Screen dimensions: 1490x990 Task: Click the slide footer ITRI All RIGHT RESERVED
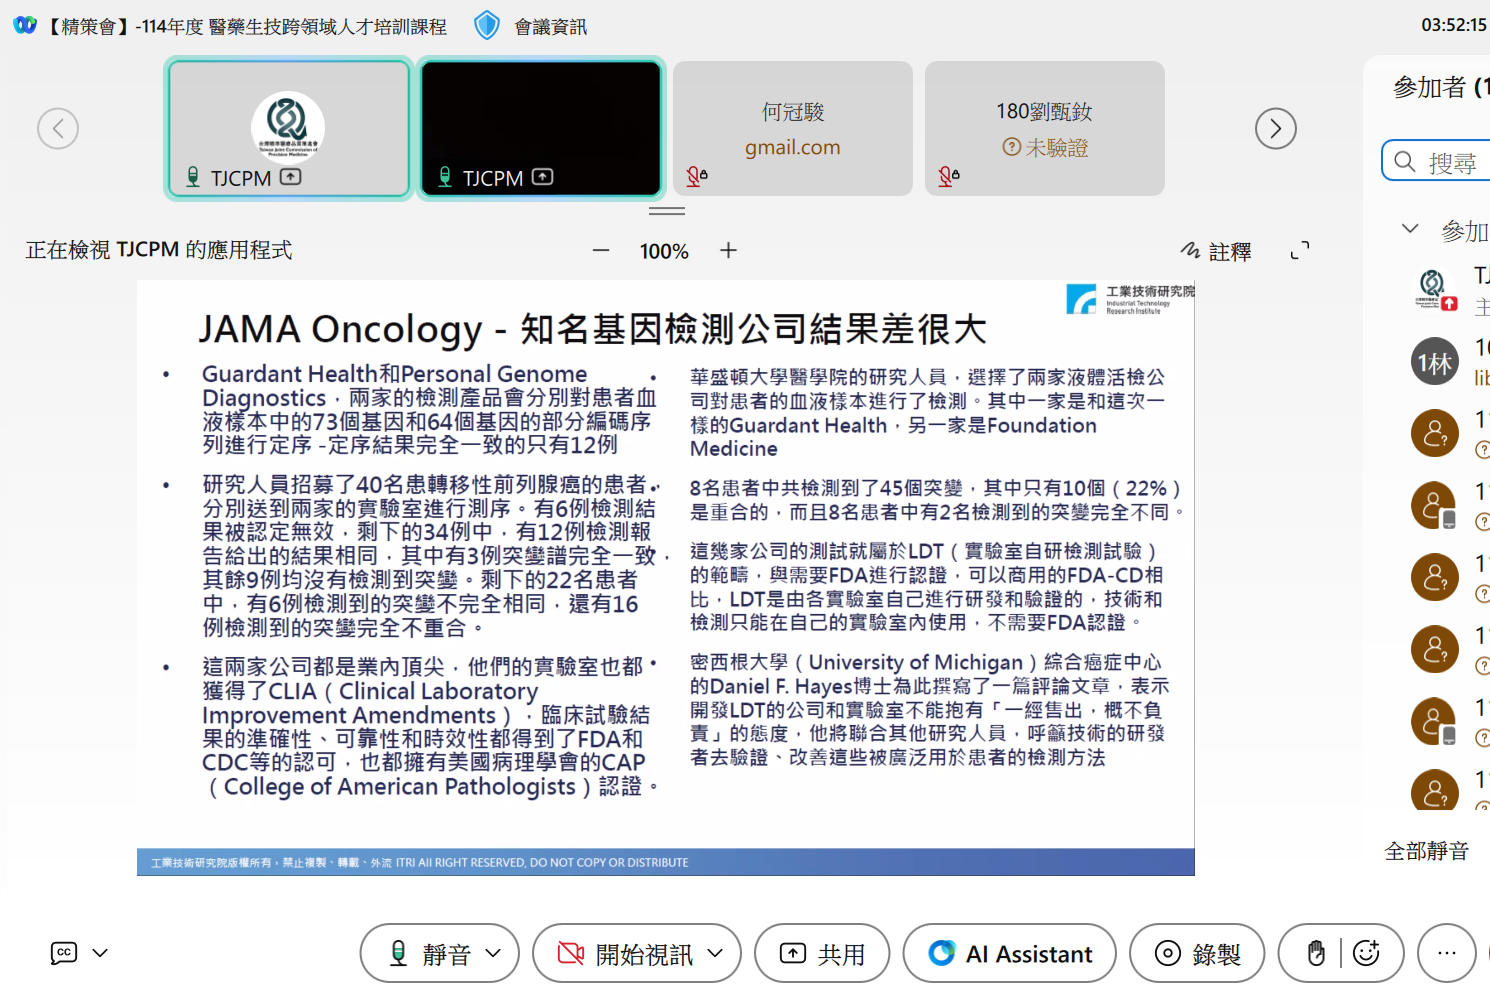tap(420, 863)
